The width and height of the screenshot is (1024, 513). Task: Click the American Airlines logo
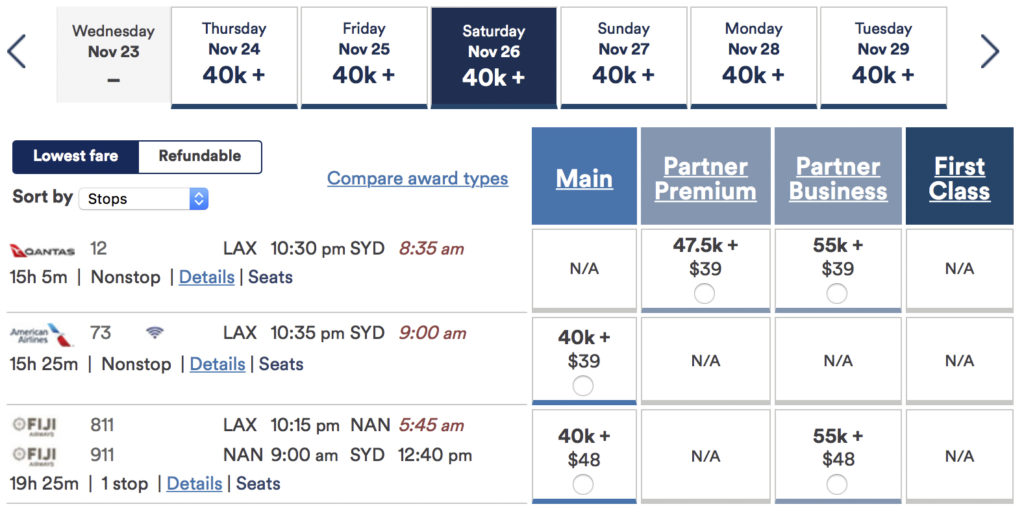42,335
